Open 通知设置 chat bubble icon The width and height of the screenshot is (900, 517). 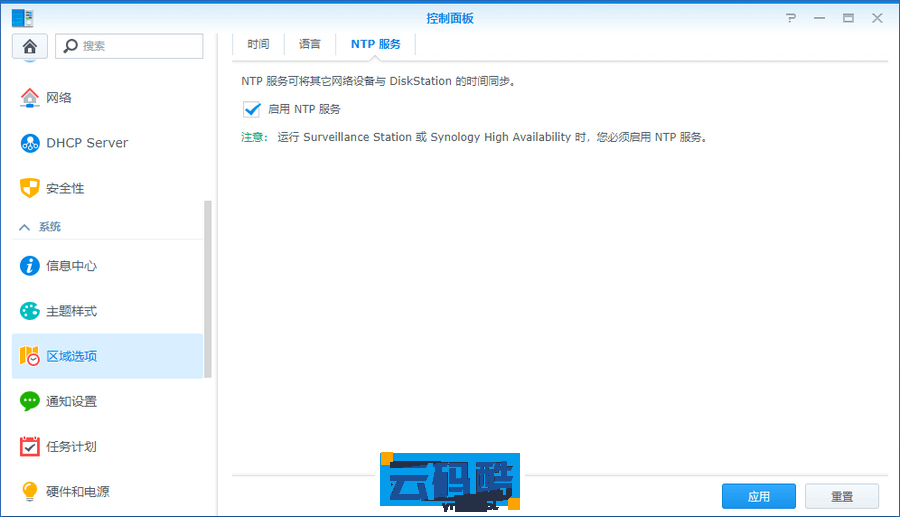[30, 401]
